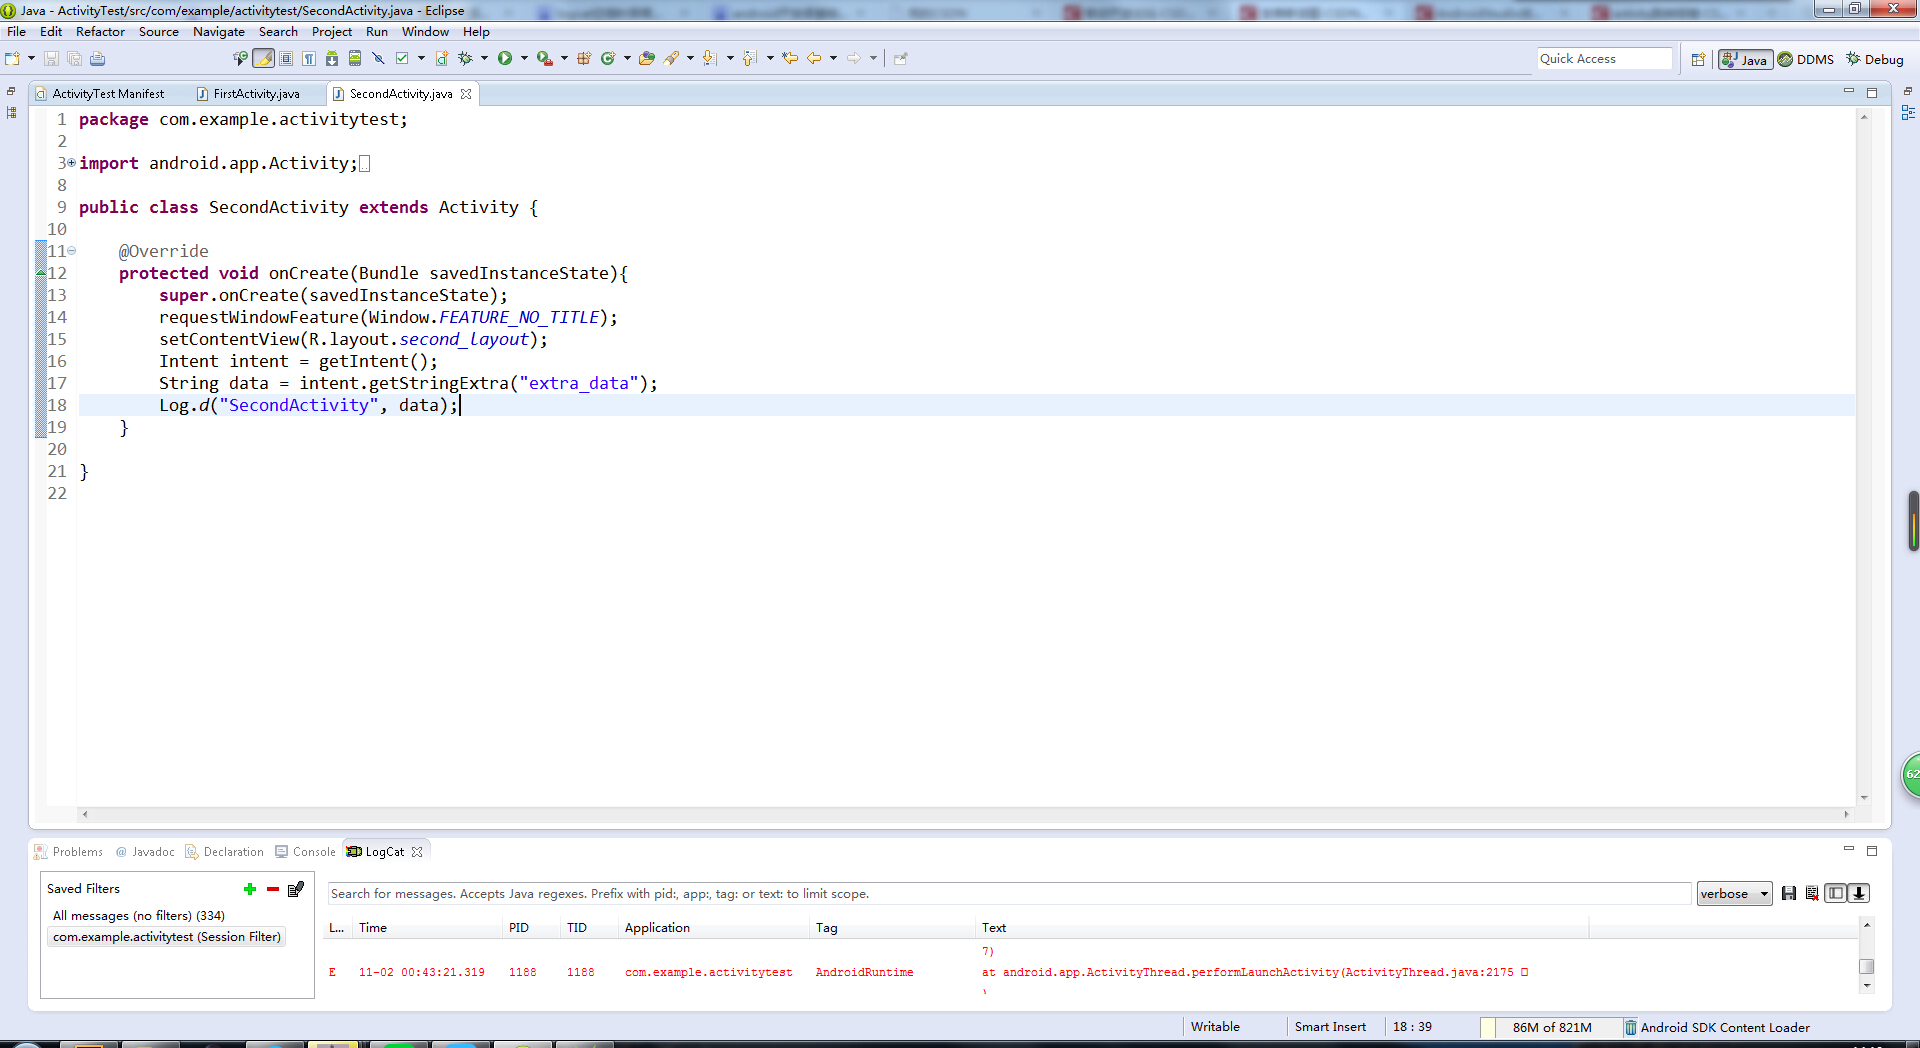Open the Android SDK Manager icon
This screenshot has width=1920, height=1048.
[x=332, y=59]
